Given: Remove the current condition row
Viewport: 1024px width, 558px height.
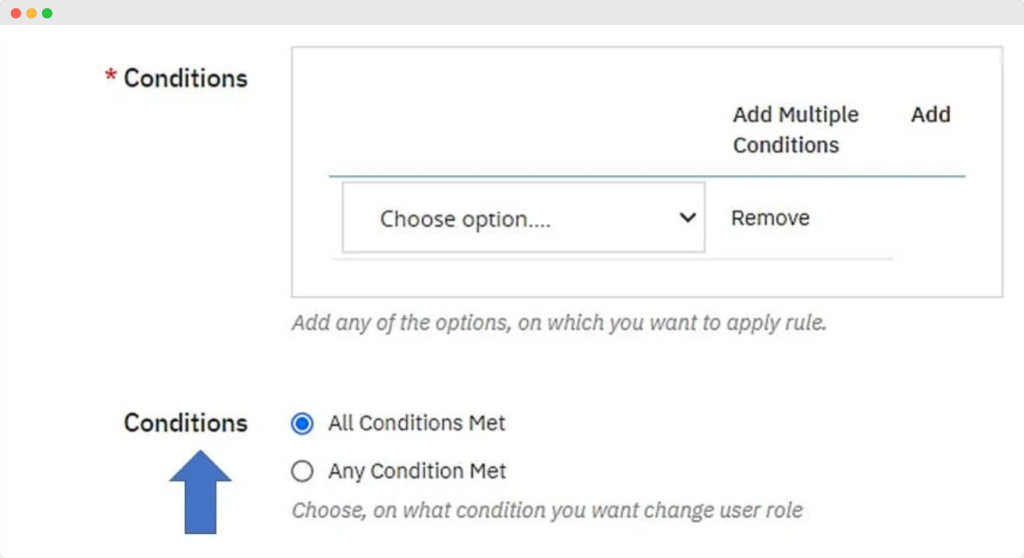Looking at the screenshot, I should pos(770,217).
